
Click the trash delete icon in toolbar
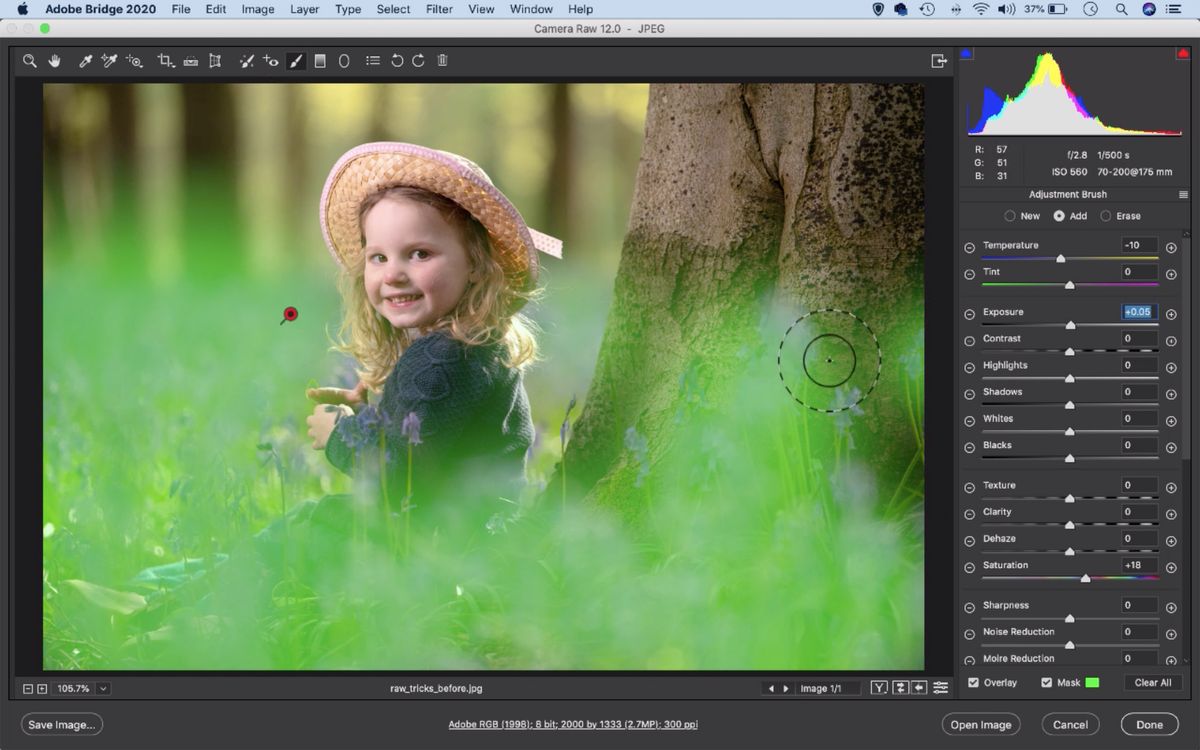coord(442,61)
